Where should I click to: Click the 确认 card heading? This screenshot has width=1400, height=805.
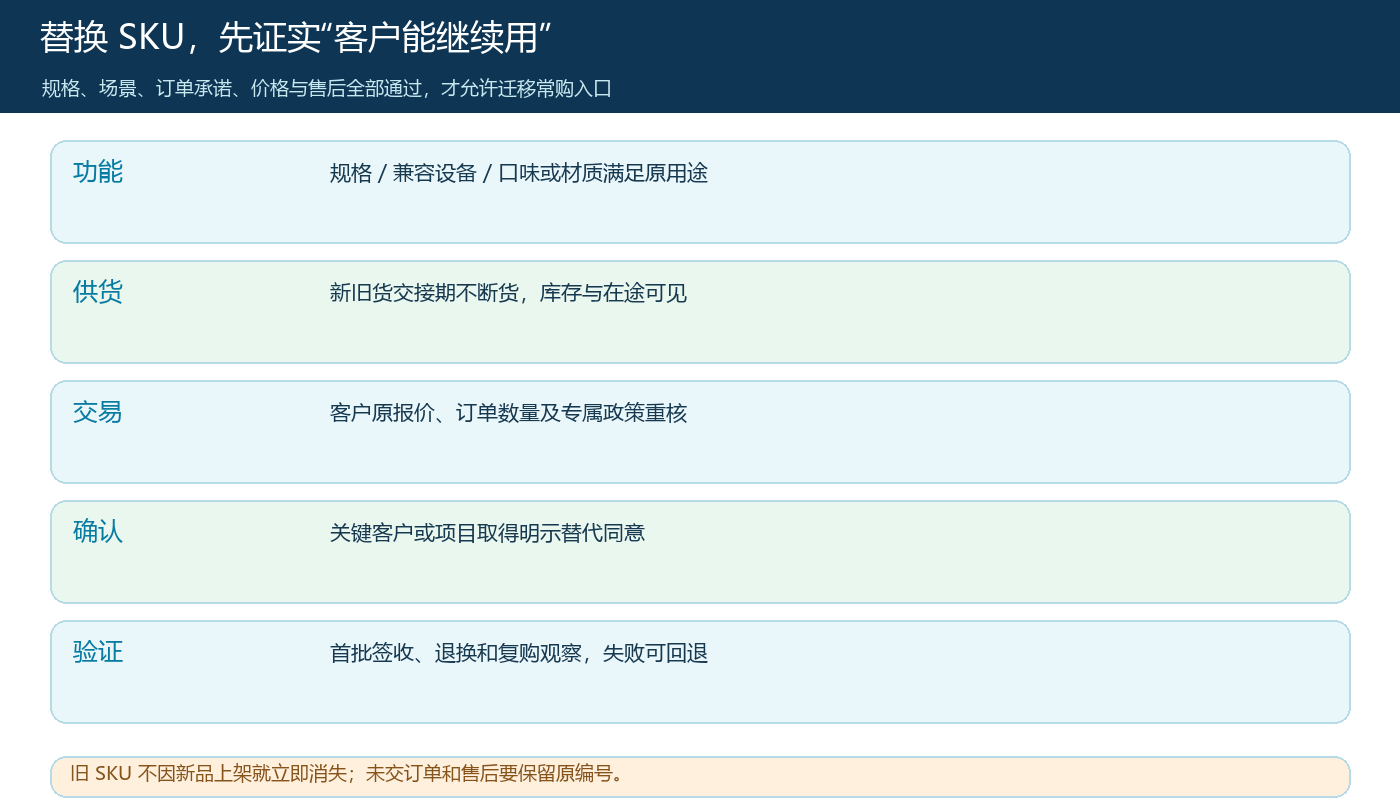[98, 532]
